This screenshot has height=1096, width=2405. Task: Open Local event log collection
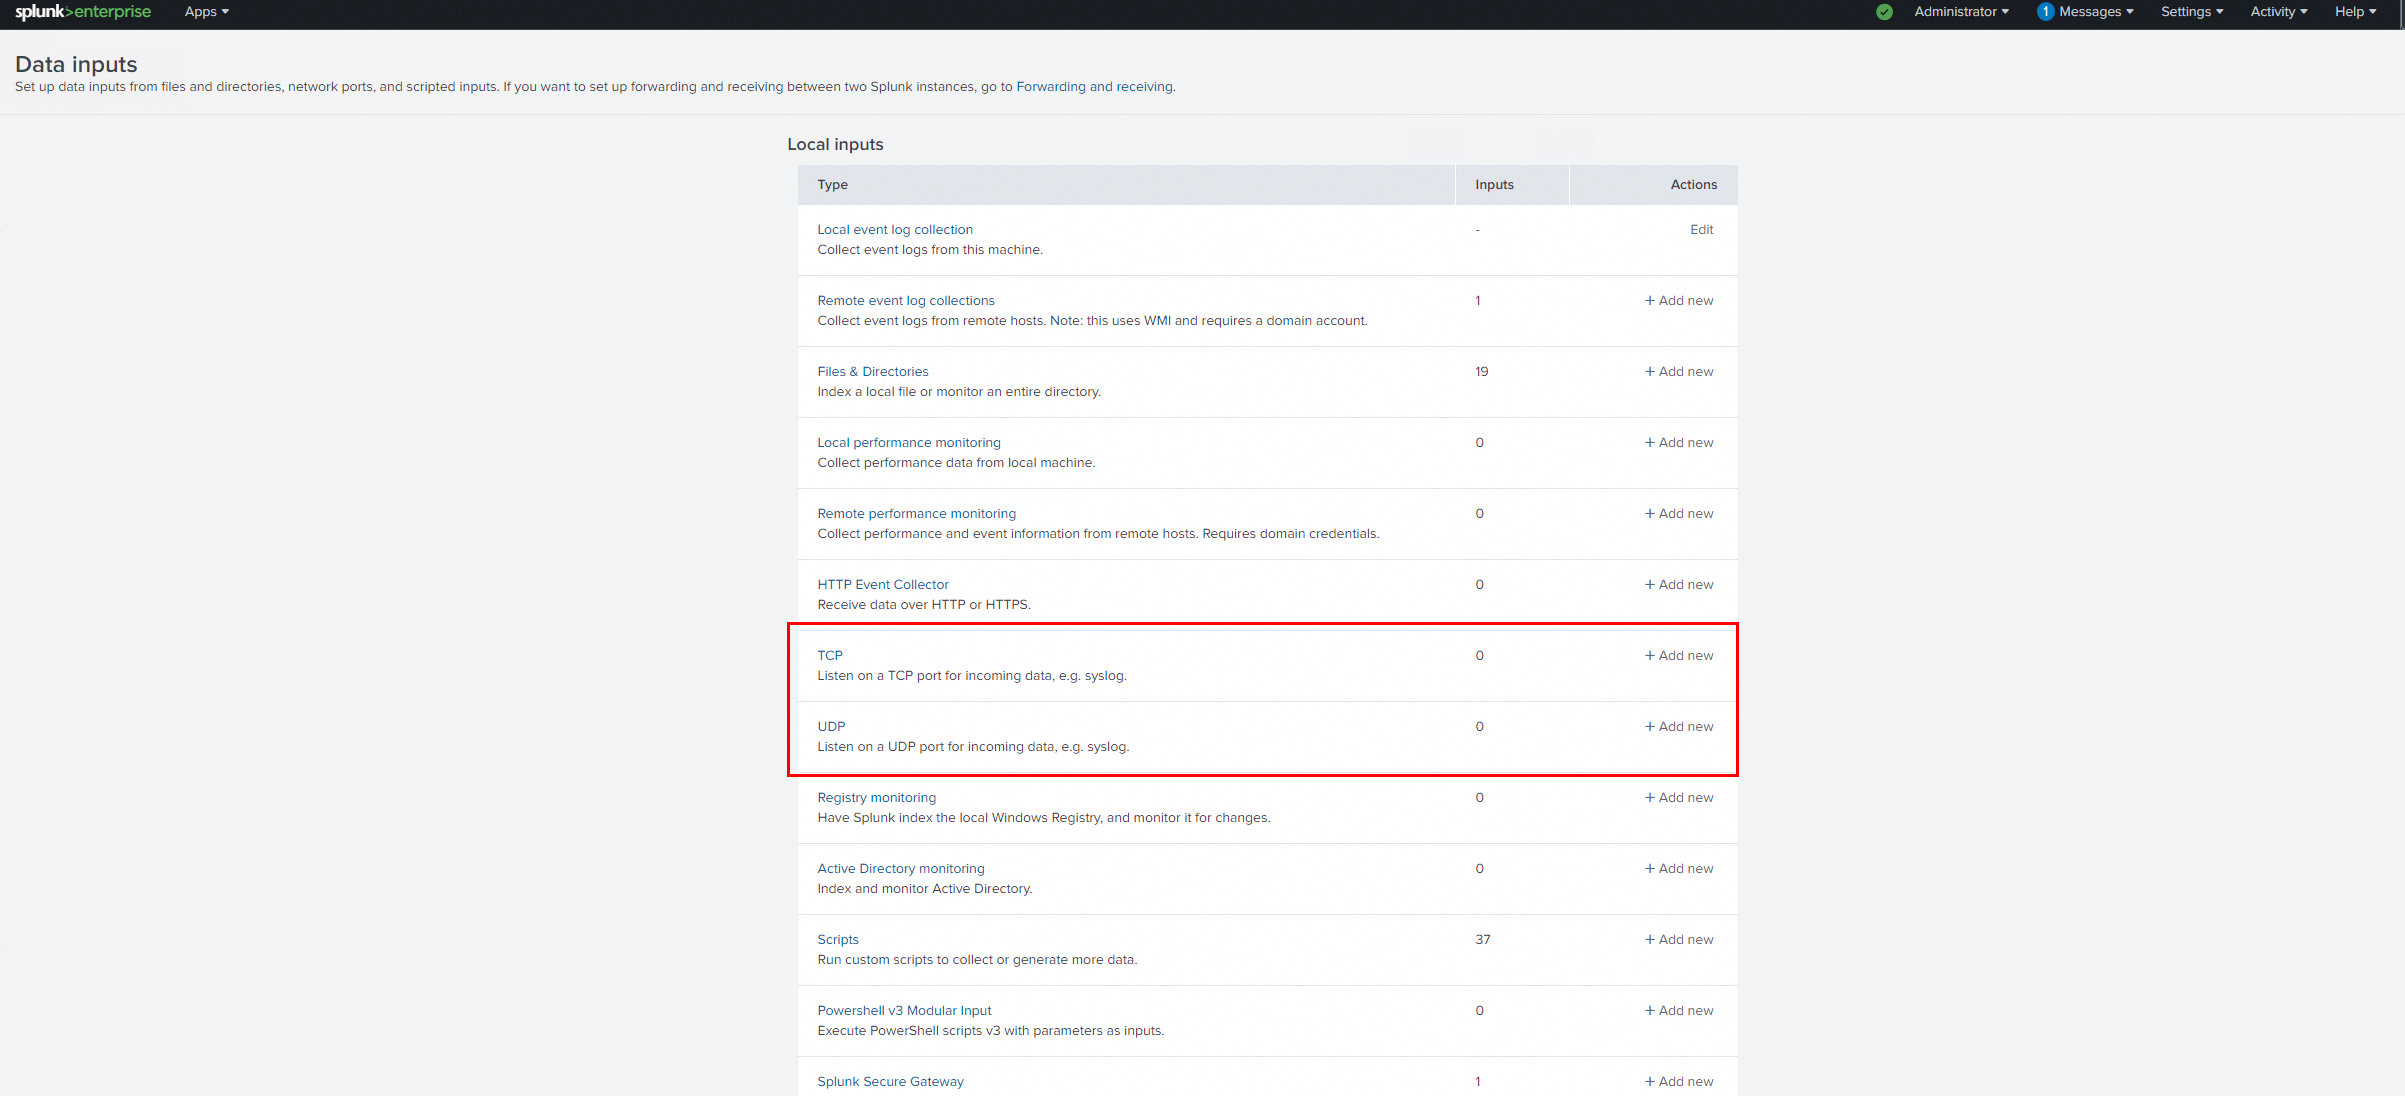click(x=895, y=230)
